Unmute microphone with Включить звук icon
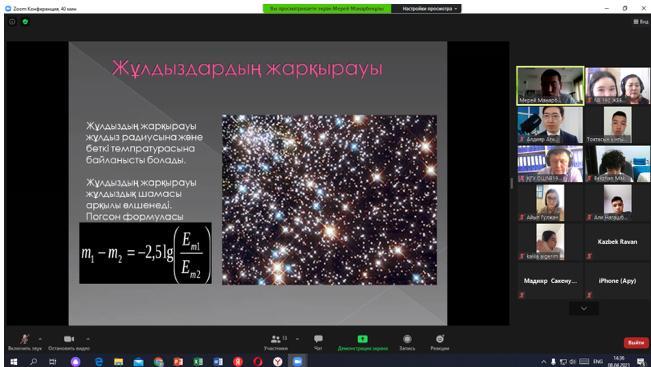651x367 pixels. 24,339
